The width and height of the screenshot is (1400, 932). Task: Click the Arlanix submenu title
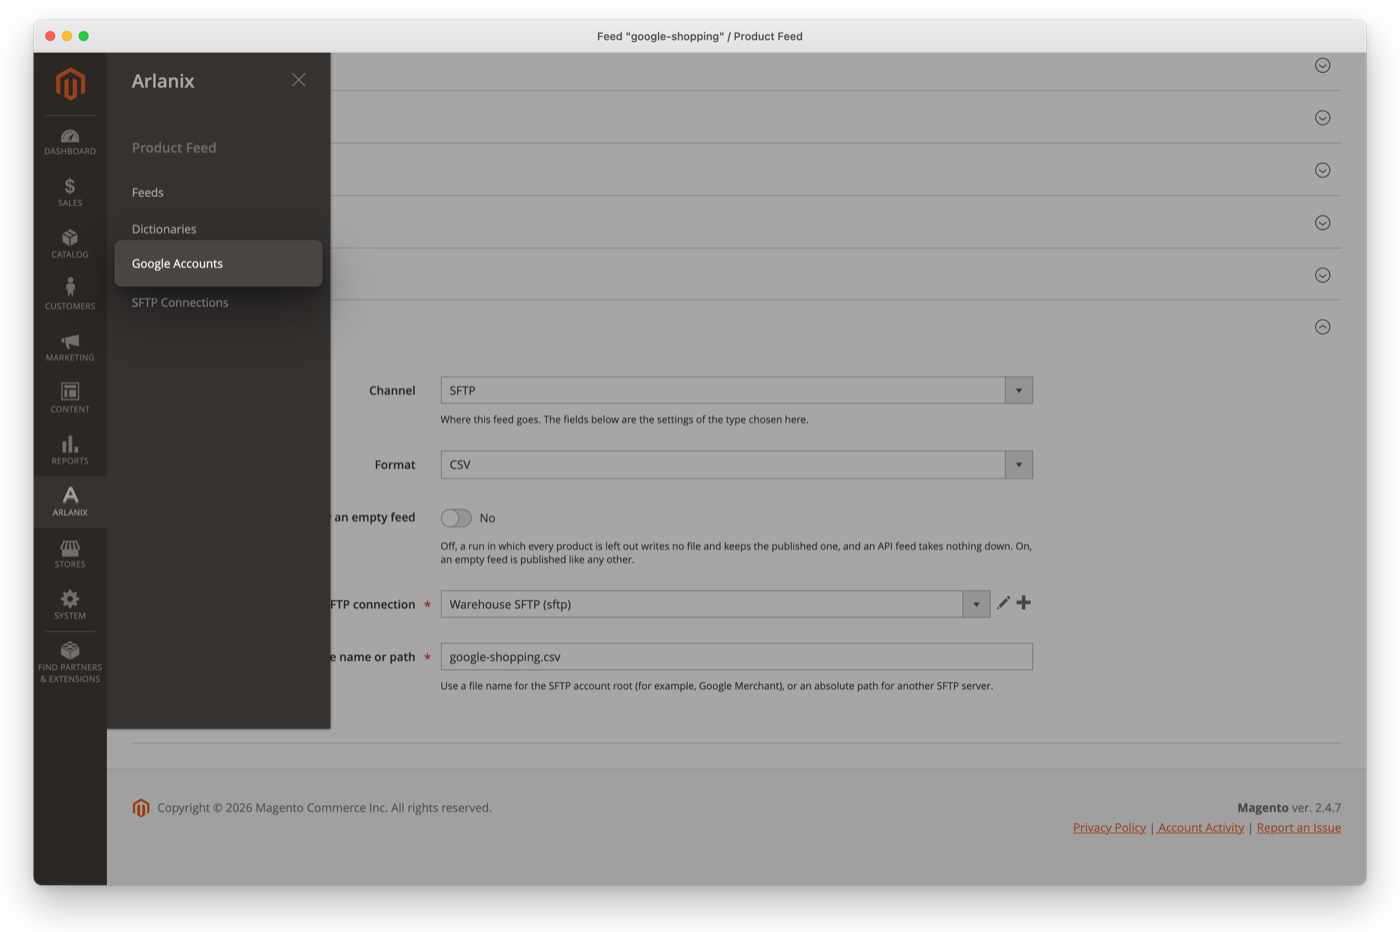pos(163,81)
